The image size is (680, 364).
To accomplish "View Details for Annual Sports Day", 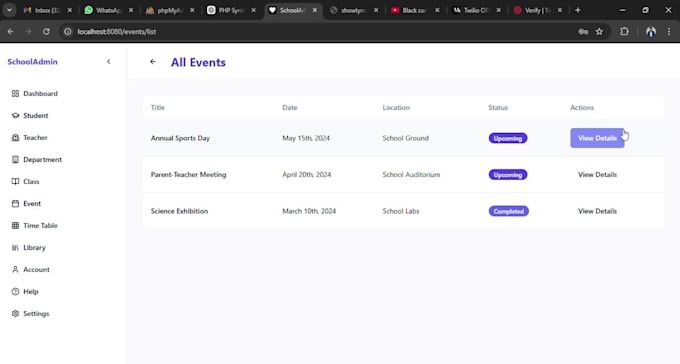I will coord(597,138).
